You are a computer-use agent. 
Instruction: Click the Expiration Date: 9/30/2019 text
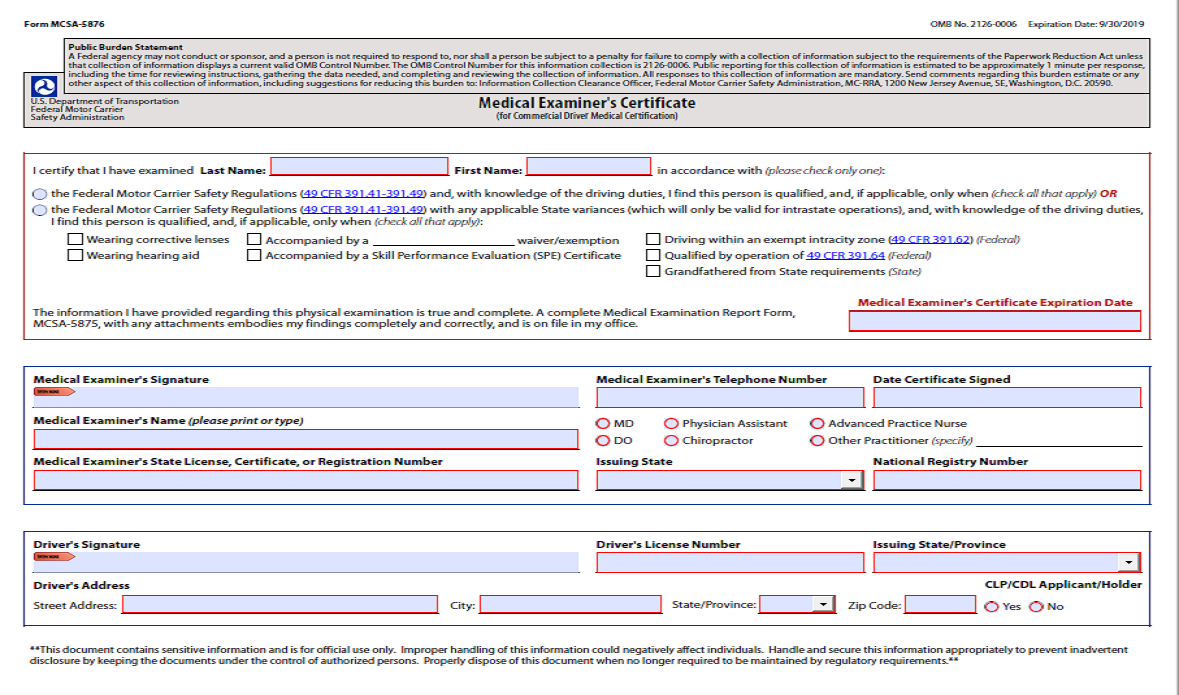tap(1086, 24)
